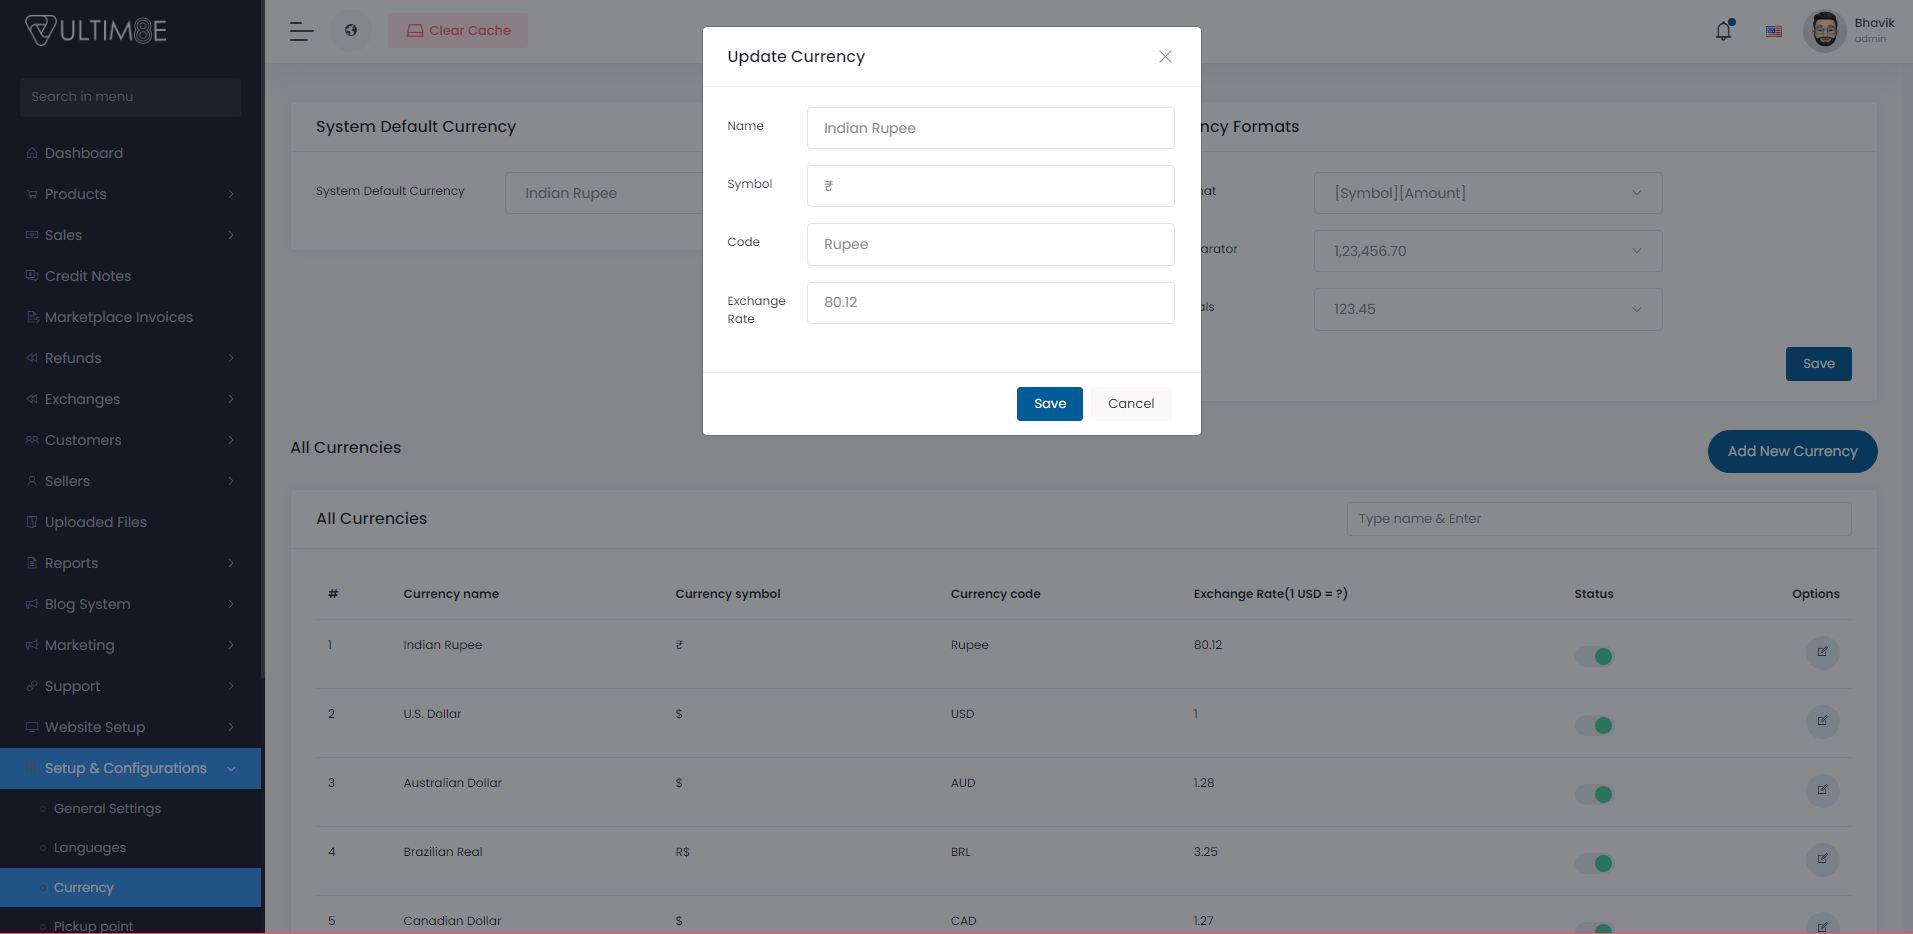Click the globe icon in top bar

(x=351, y=30)
